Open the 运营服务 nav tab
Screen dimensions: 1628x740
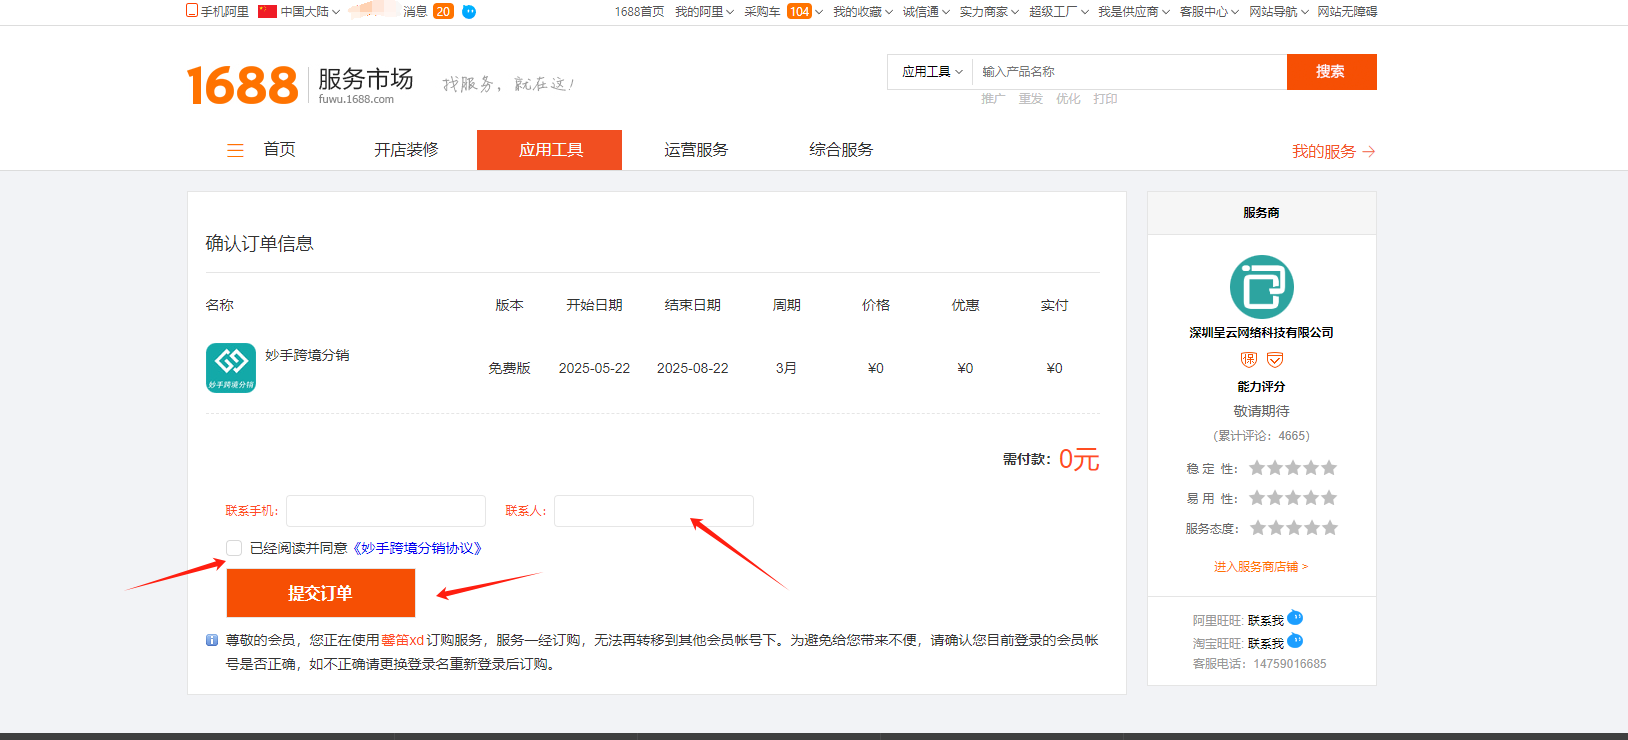click(696, 150)
